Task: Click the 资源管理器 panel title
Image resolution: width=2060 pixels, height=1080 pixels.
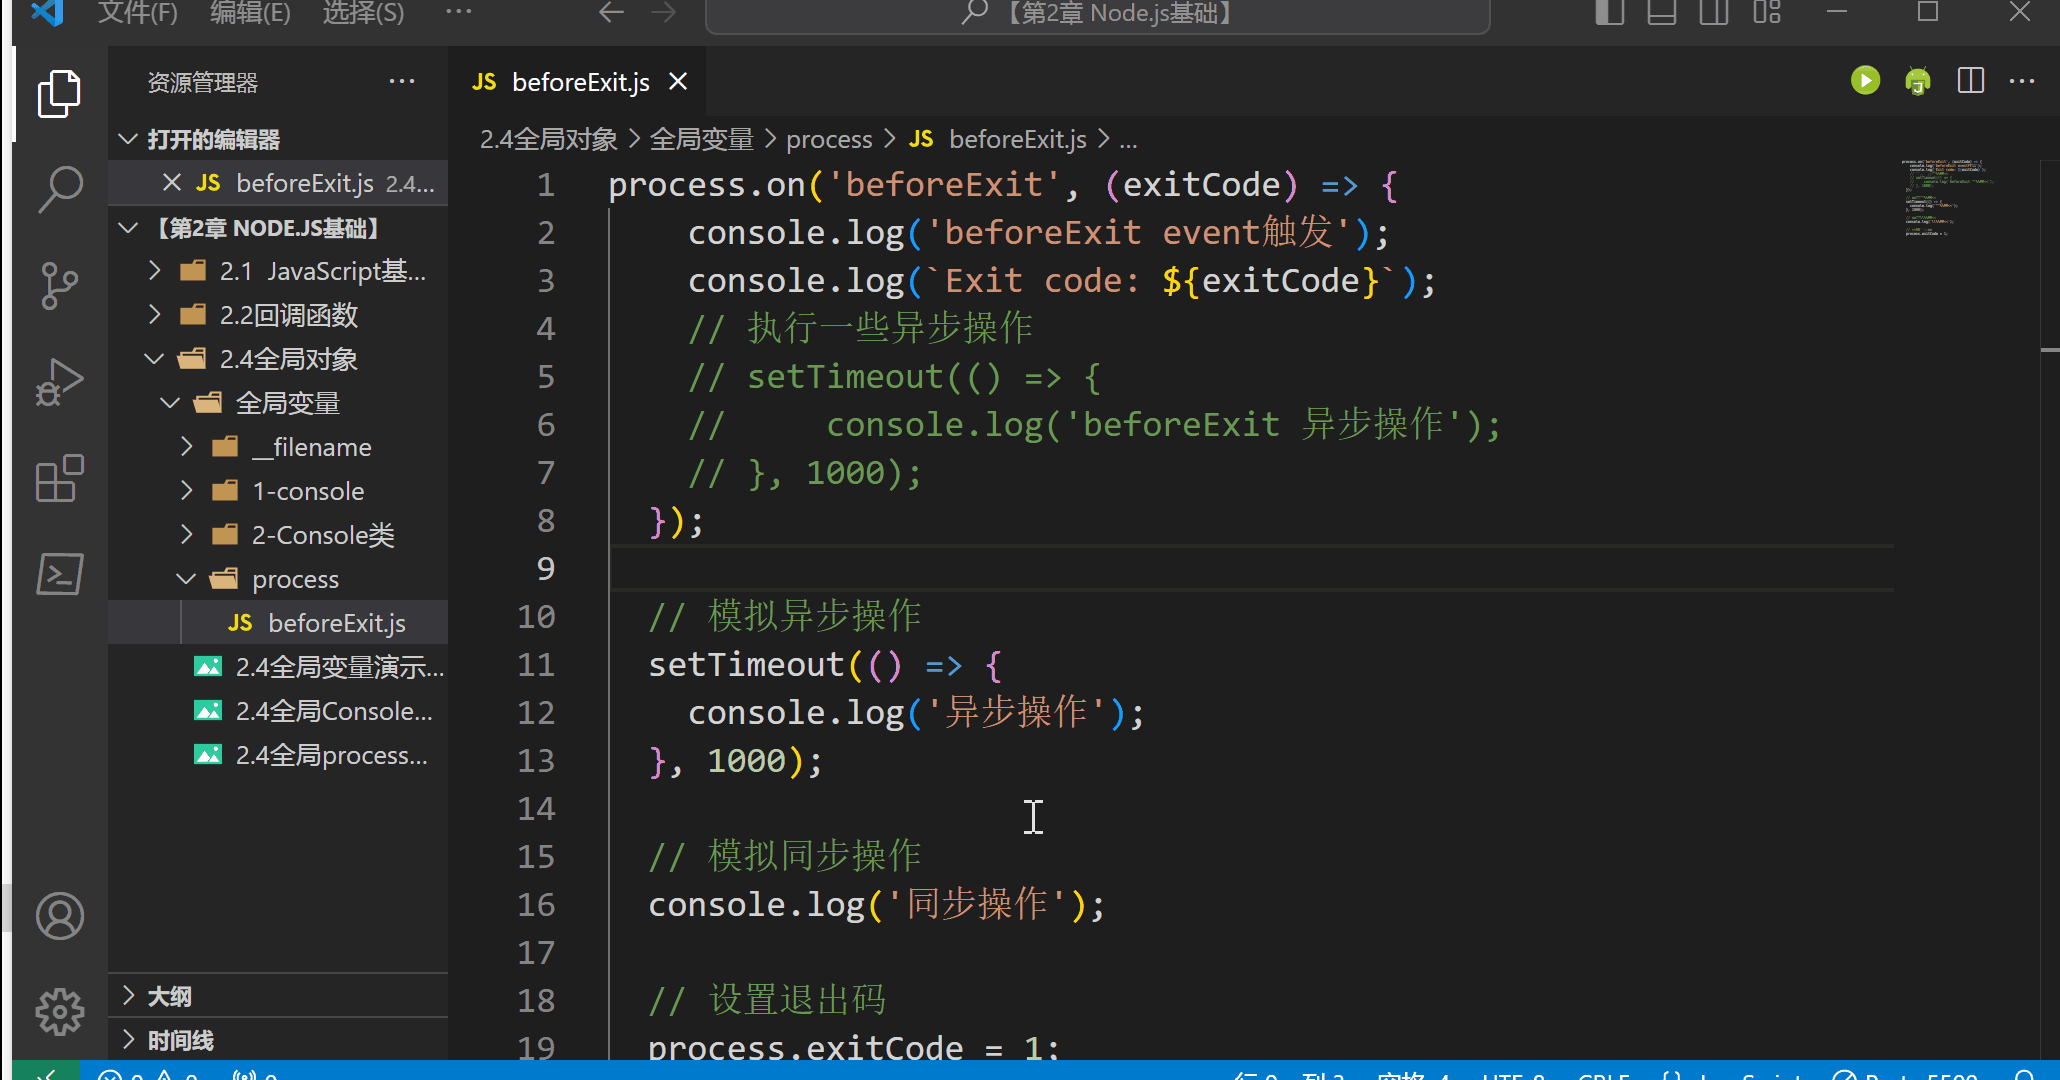Action: coord(203,83)
